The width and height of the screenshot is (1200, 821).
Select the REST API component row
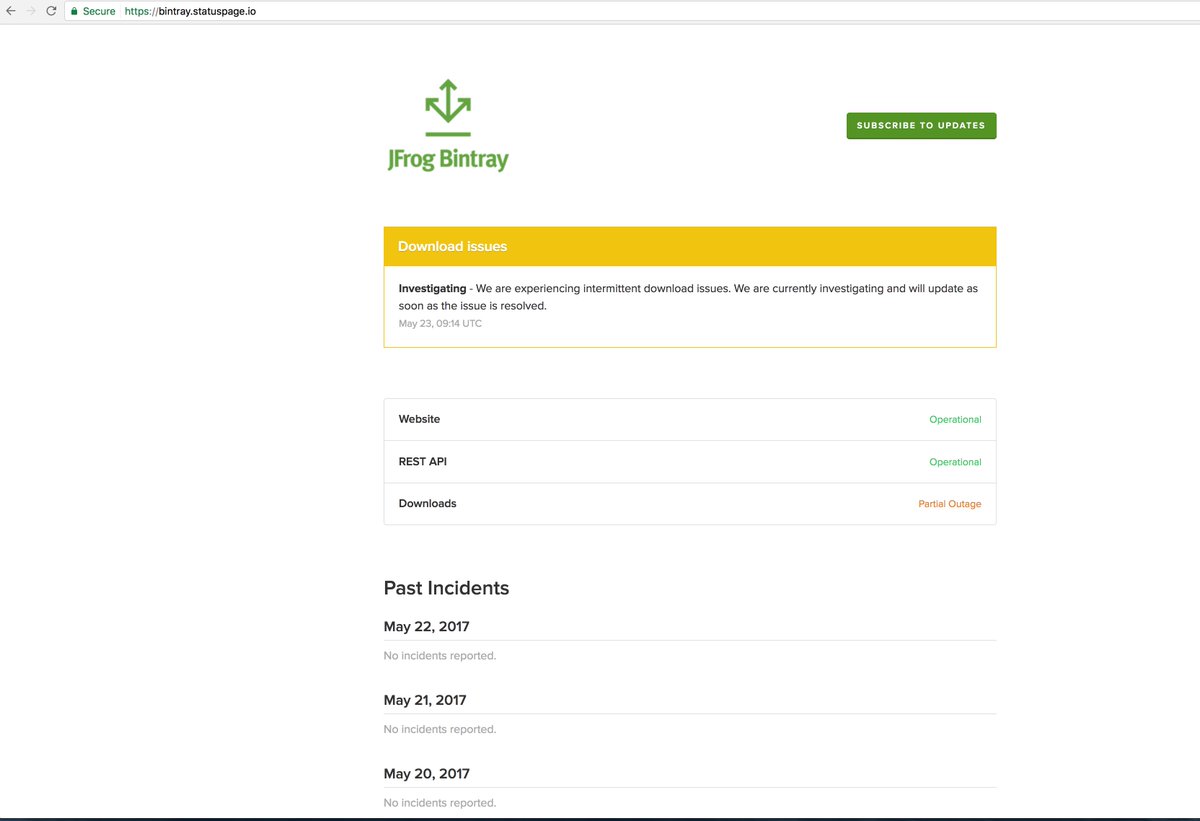click(690, 462)
